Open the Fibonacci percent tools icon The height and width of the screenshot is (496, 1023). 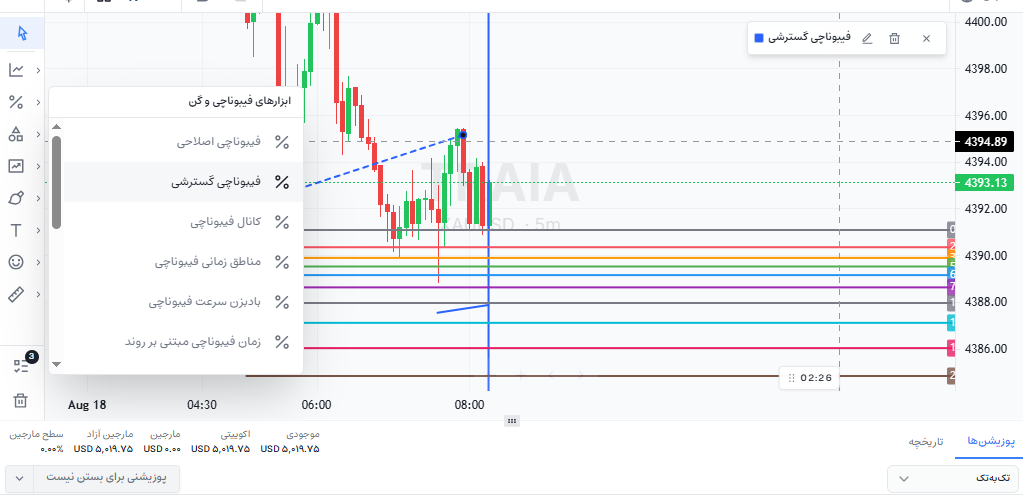[x=16, y=102]
